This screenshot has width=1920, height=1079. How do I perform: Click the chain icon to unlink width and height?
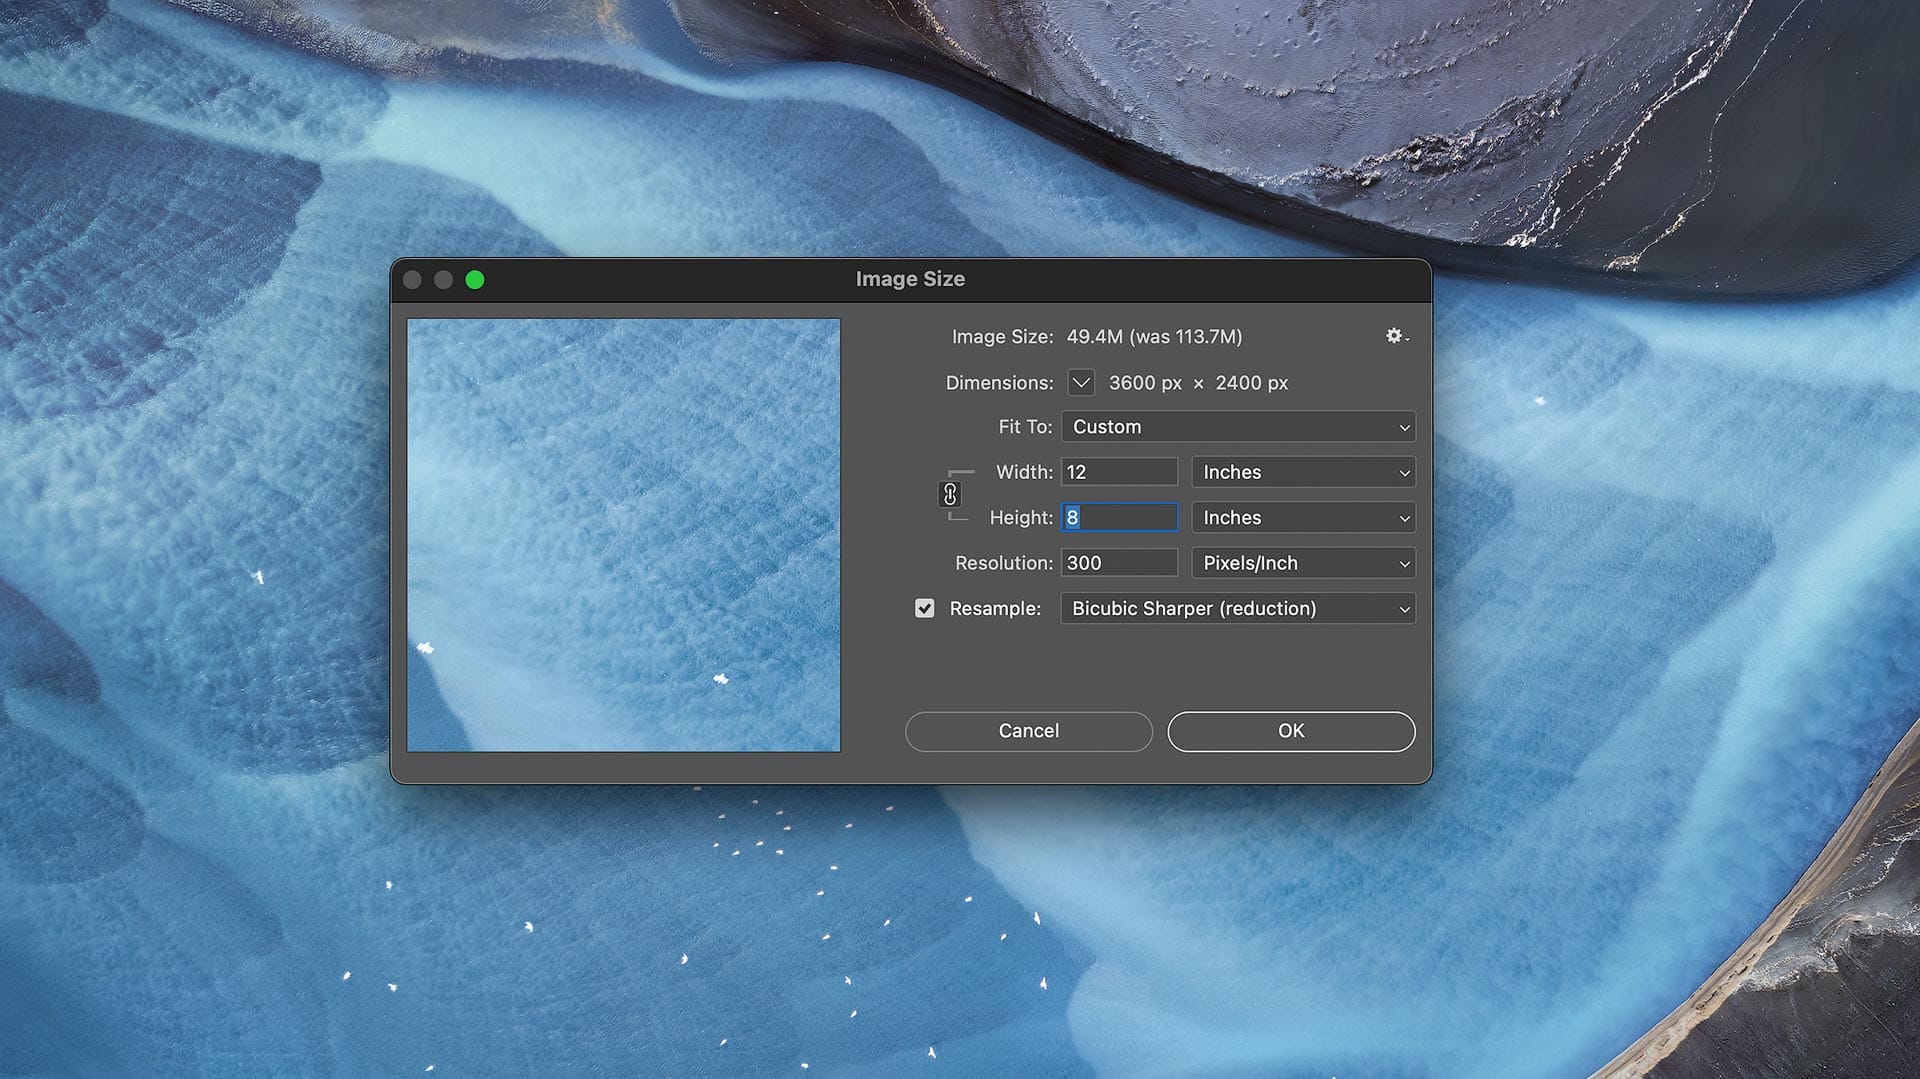[951, 494]
